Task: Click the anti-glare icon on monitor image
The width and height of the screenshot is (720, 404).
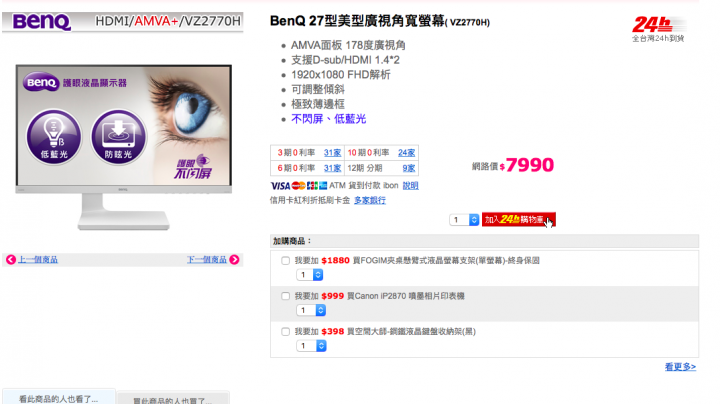Action: (x=118, y=136)
